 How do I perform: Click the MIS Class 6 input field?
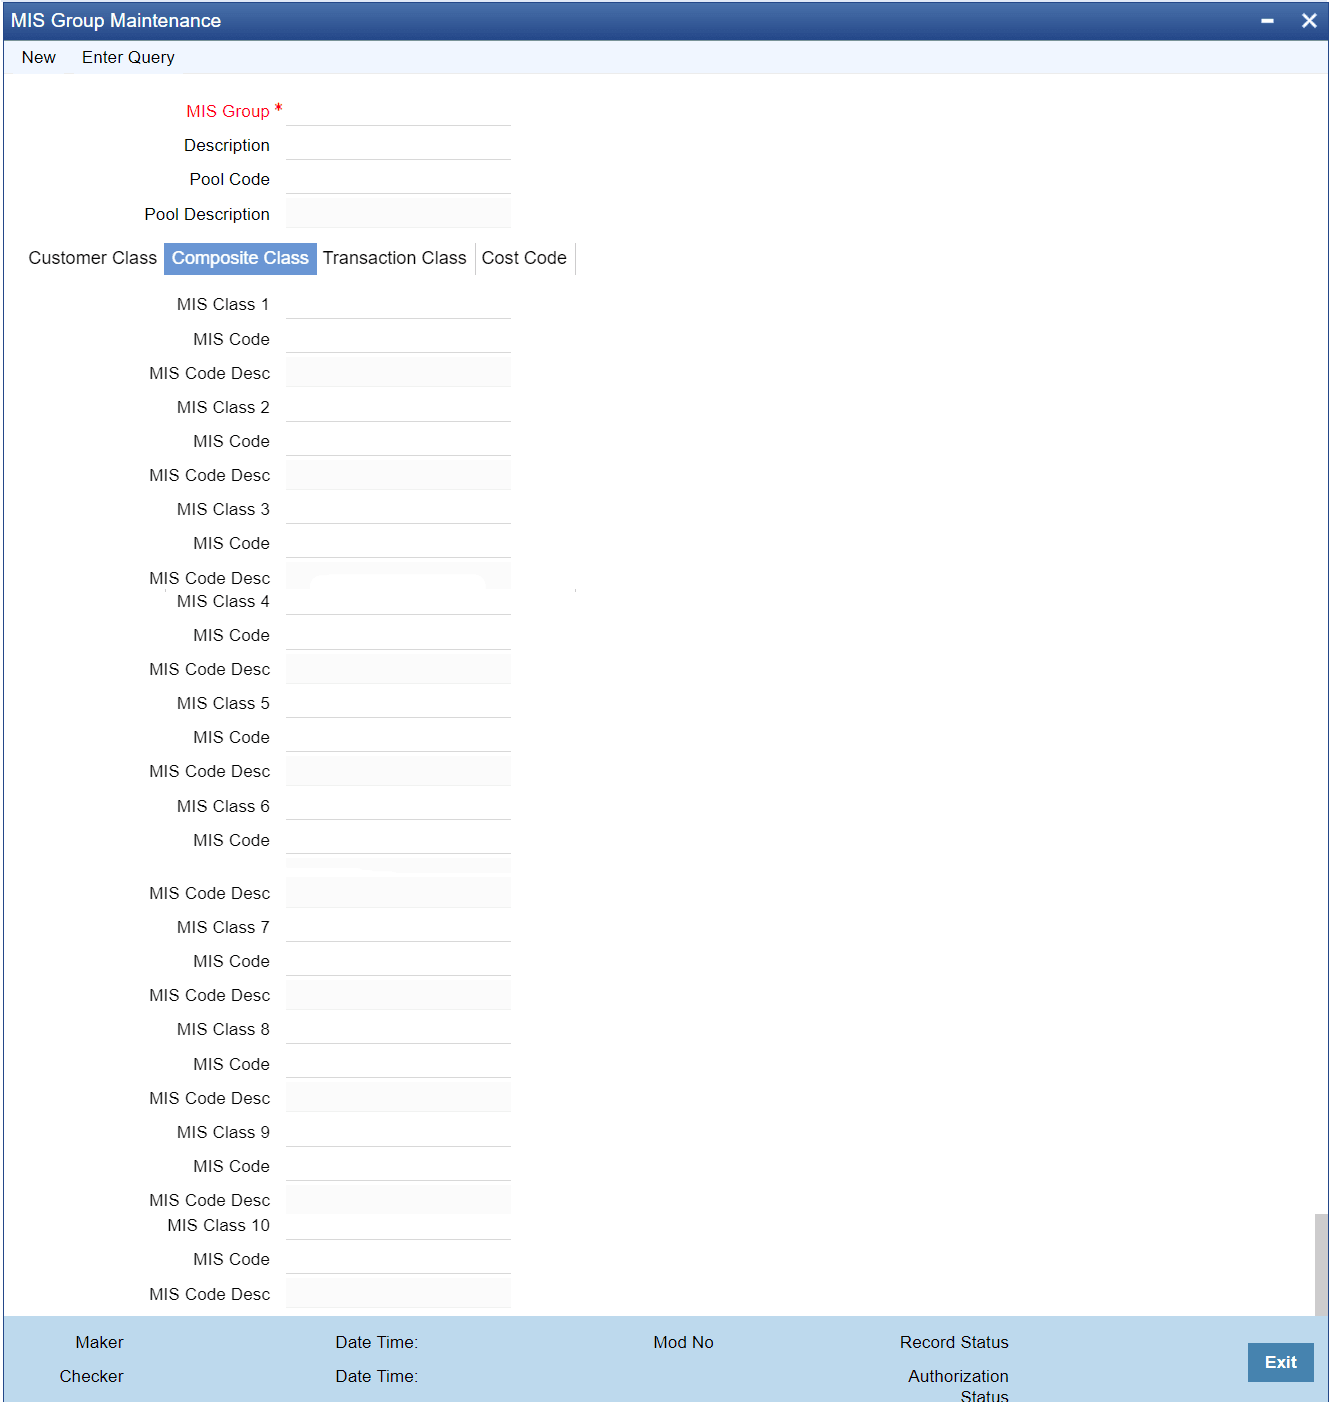coord(398,805)
